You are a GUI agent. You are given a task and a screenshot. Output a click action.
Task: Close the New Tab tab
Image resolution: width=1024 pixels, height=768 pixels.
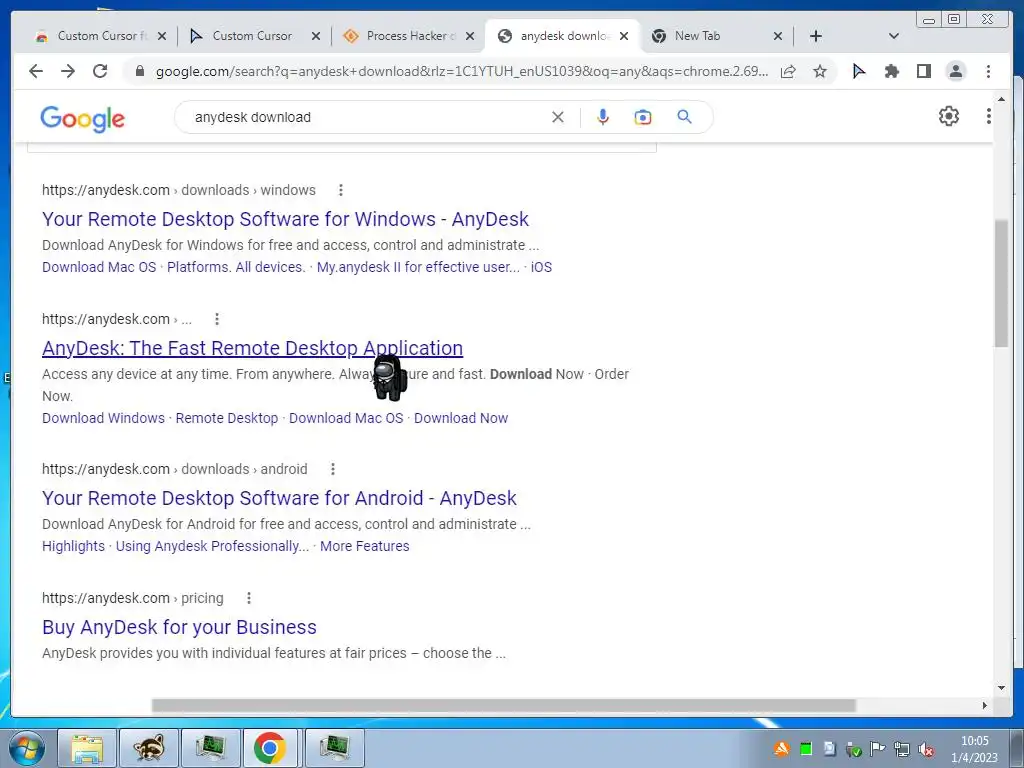pyautogui.click(x=778, y=36)
